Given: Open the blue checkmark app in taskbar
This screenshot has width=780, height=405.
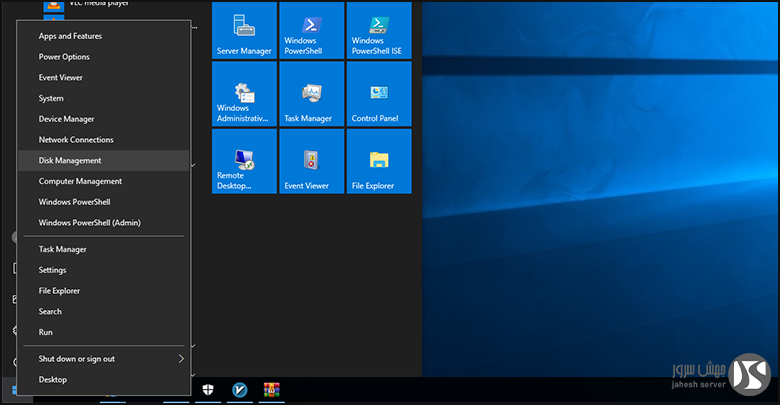Looking at the screenshot, I should point(240,390).
